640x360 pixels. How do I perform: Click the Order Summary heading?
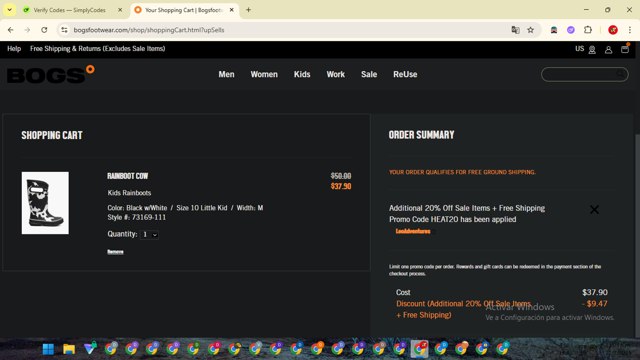421,135
